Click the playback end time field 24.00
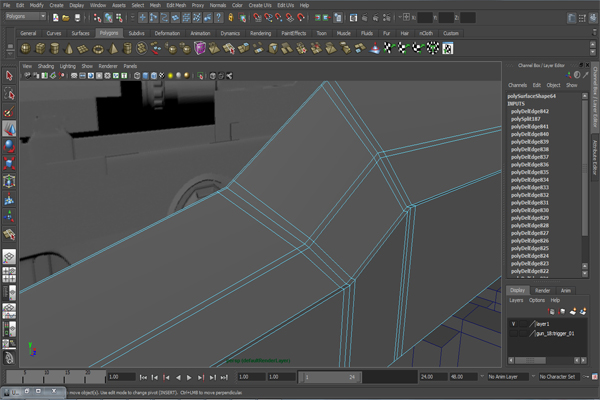The width and height of the screenshot is (600, 400). [x=434, y=377]
